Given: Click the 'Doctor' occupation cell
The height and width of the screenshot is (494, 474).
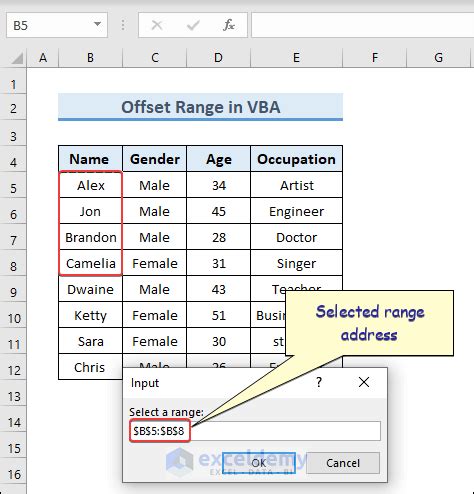Looking at the screenshot, I should coord(296,237).
